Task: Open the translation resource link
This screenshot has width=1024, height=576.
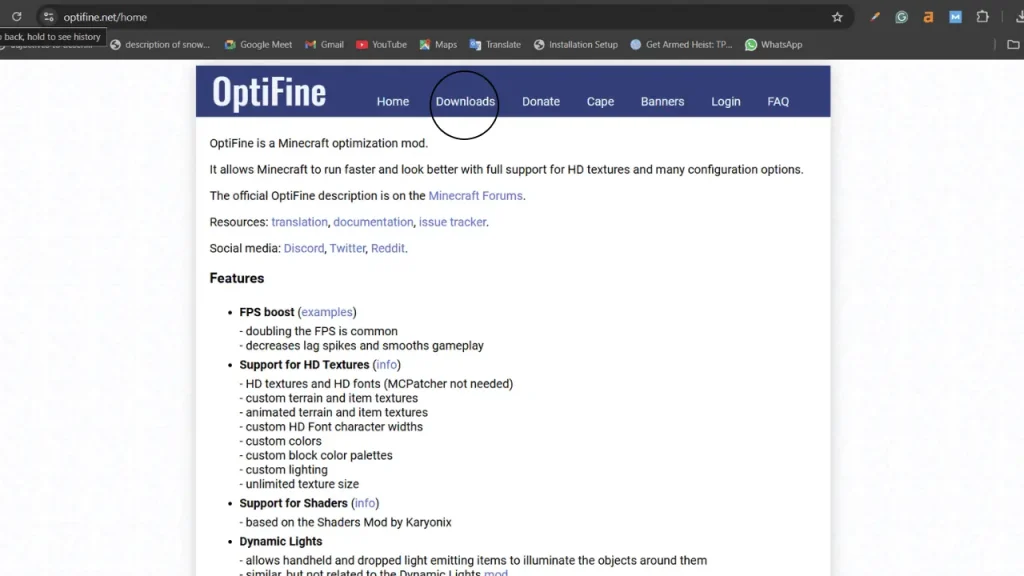Action: coord(300,222)
